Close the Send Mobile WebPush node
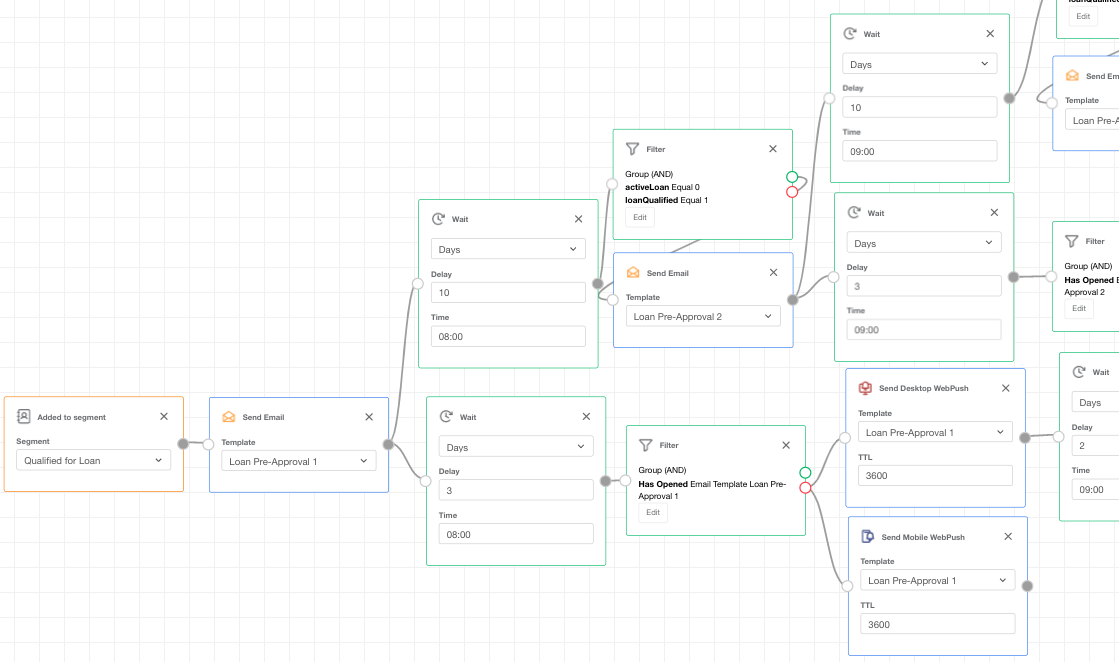This screenshot has height=662, width=1120. coord(1008,537)
